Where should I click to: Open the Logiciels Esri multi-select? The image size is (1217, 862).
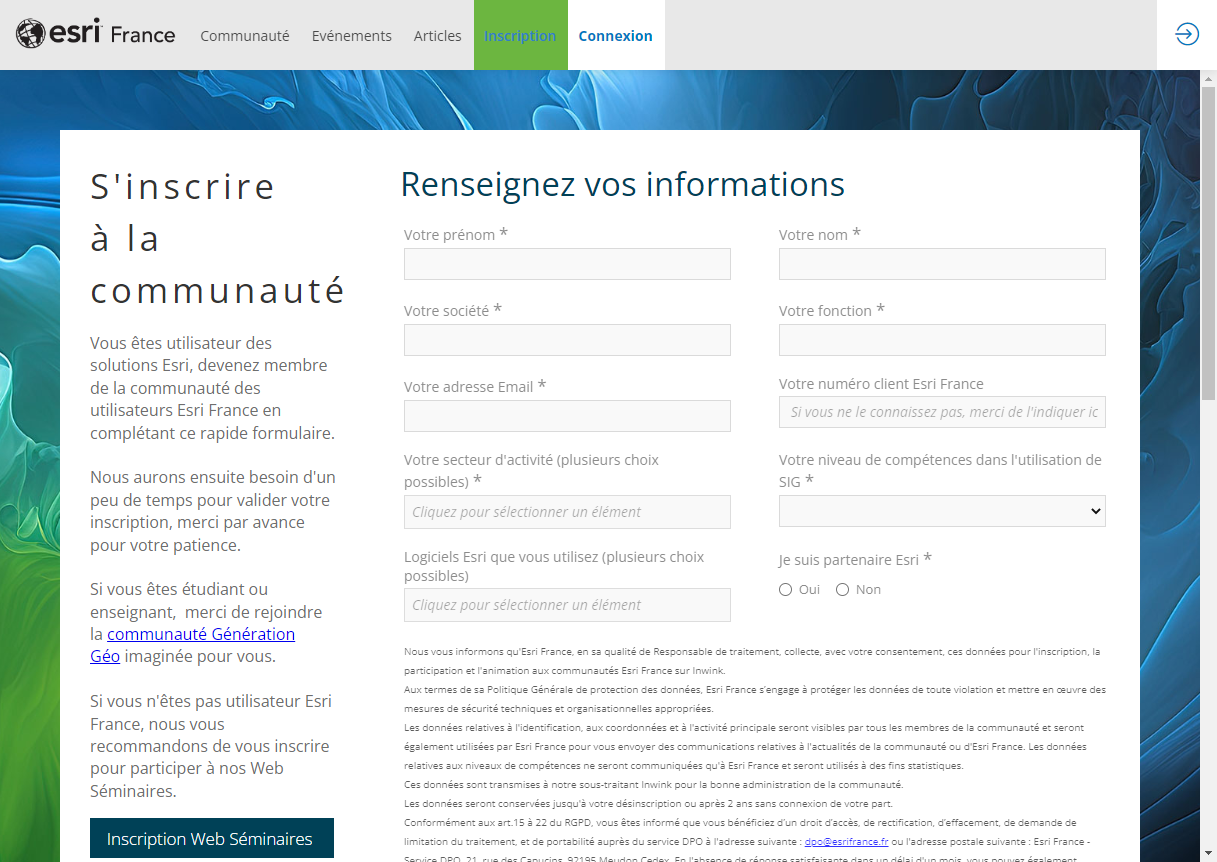coord(567,605)
